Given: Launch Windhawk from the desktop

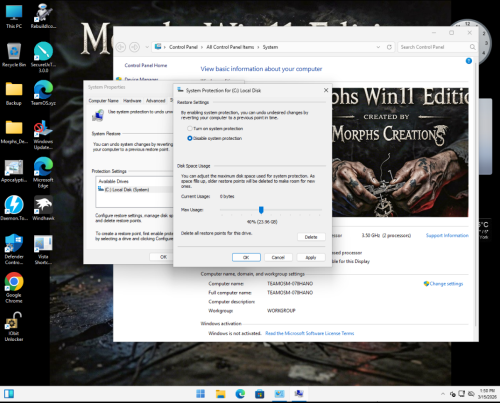Looking at the screenshot, I should (43, 208).
